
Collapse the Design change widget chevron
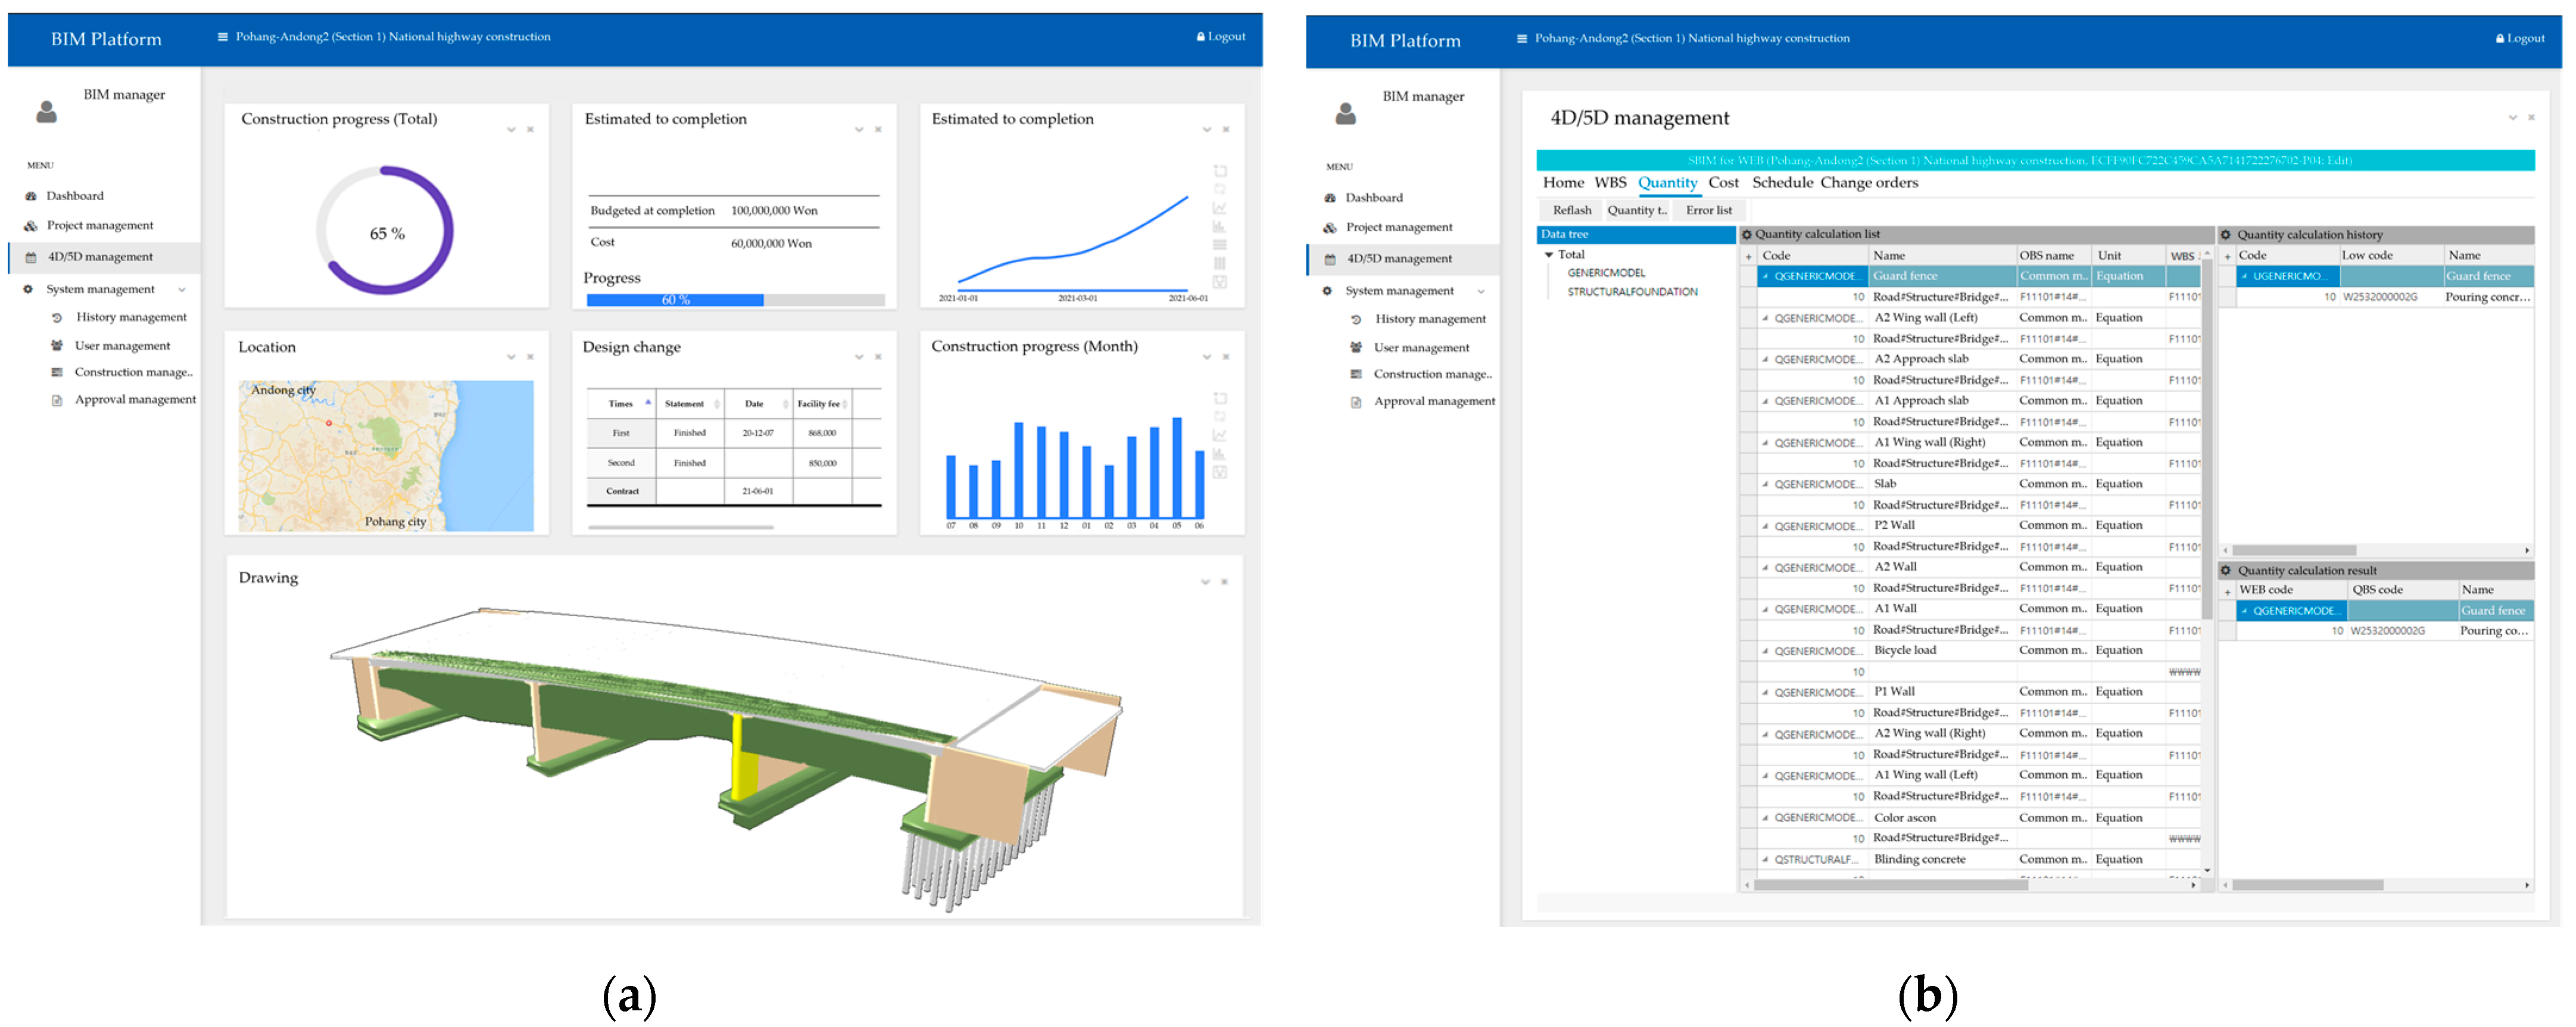pos(859,357)
